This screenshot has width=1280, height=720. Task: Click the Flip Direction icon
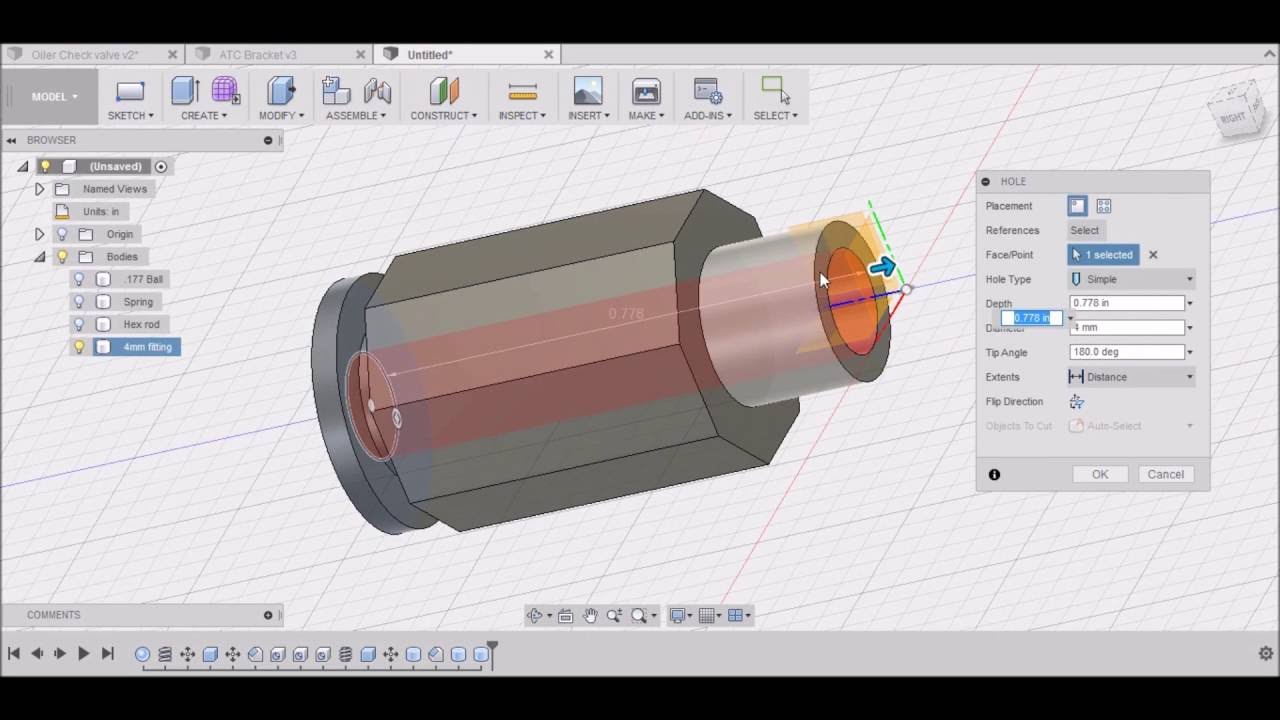click(x=1077, y=402)
